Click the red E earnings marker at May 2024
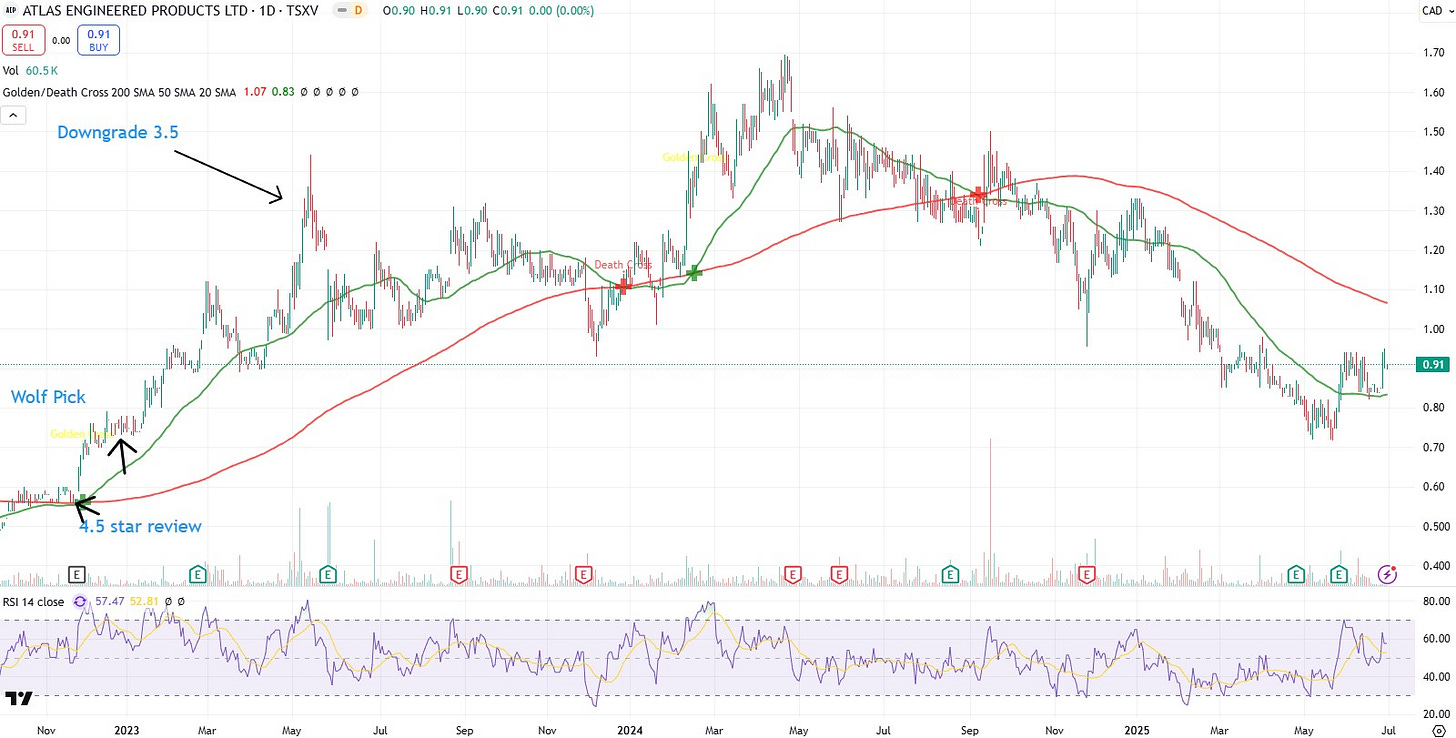 click(793, 574)
